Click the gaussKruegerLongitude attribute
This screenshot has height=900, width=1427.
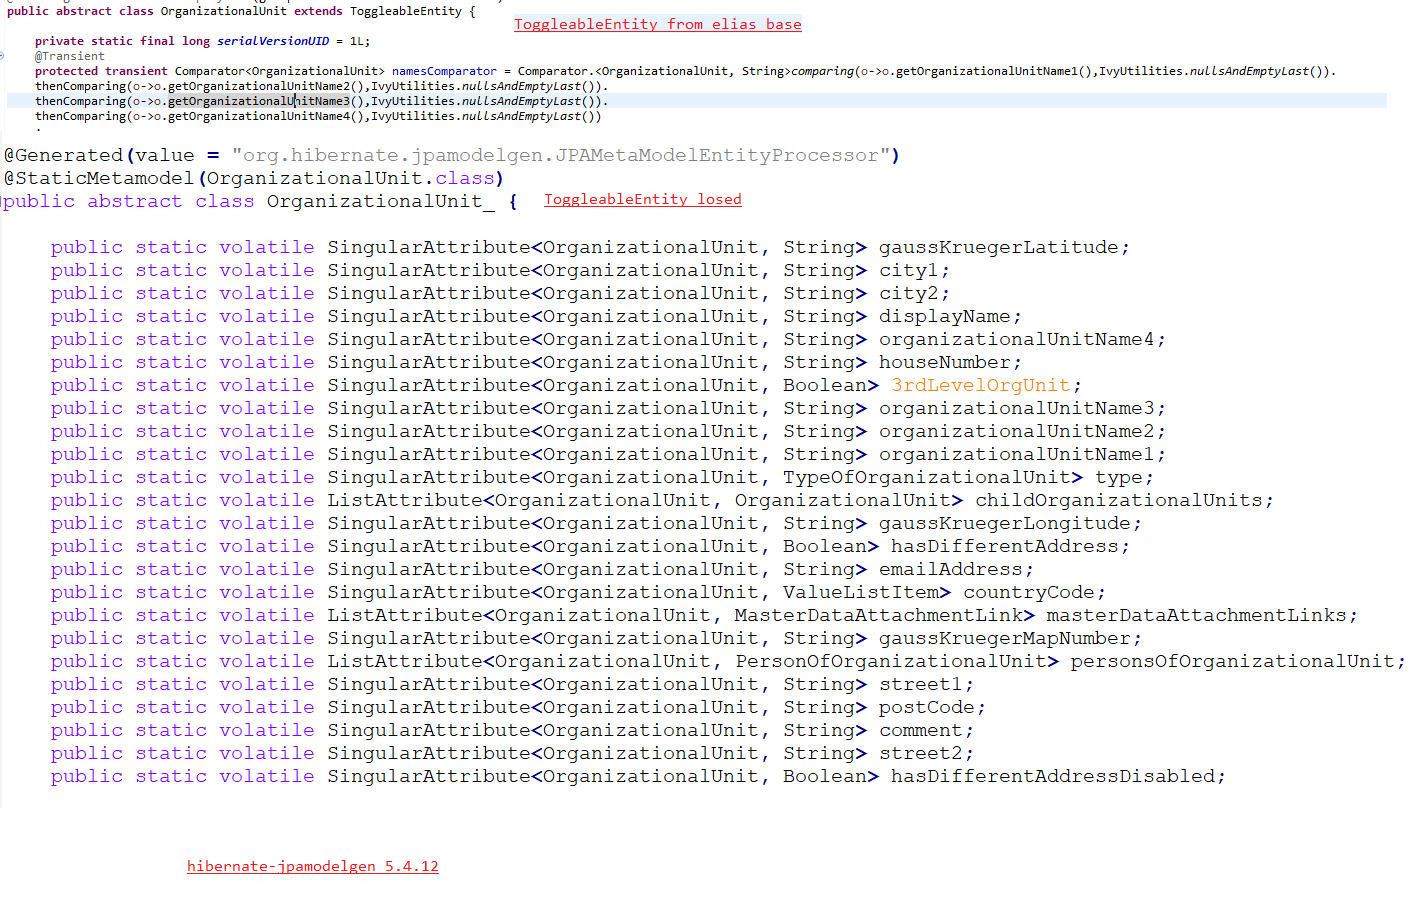[x=1004, y=523]
